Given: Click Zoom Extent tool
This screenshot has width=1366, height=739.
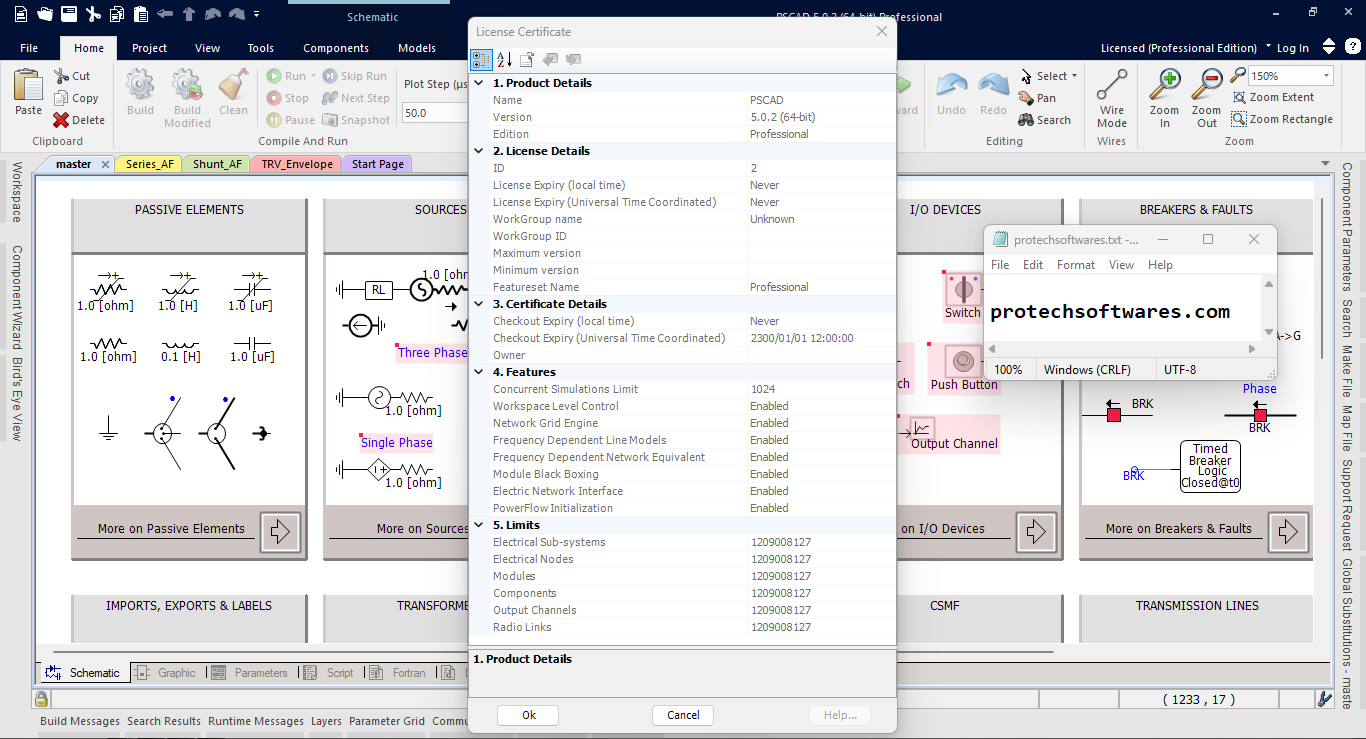Looking at the screenshot, I should point(1273,97).
